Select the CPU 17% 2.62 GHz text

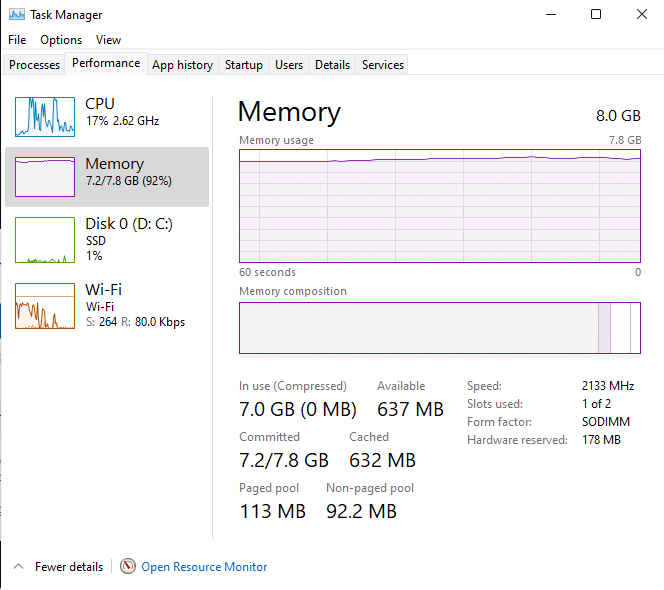click(x=122, y=121)
